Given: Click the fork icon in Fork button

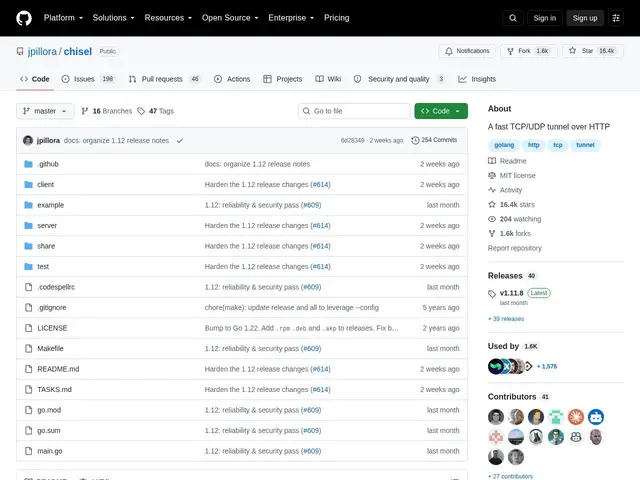Looking at the screenshot, I should click(510, 51).
